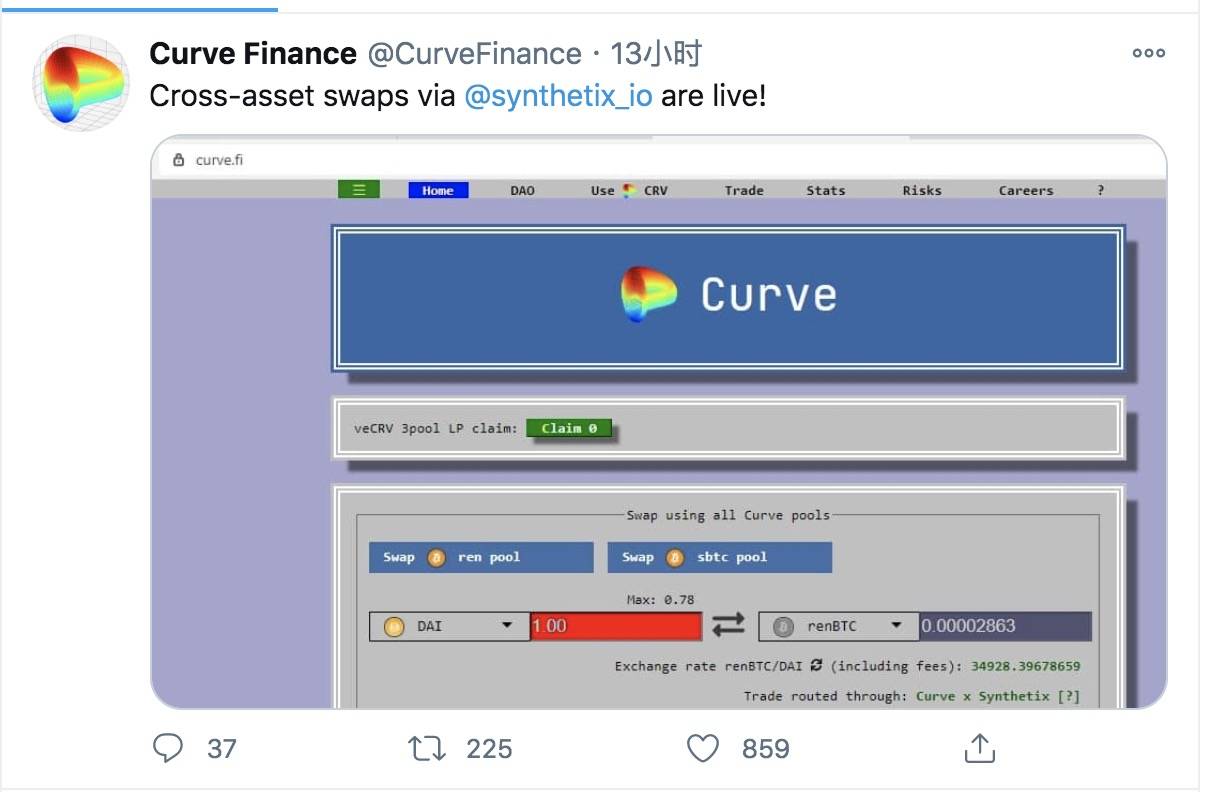Open the tweet's more options menu

pos(1148,54)
